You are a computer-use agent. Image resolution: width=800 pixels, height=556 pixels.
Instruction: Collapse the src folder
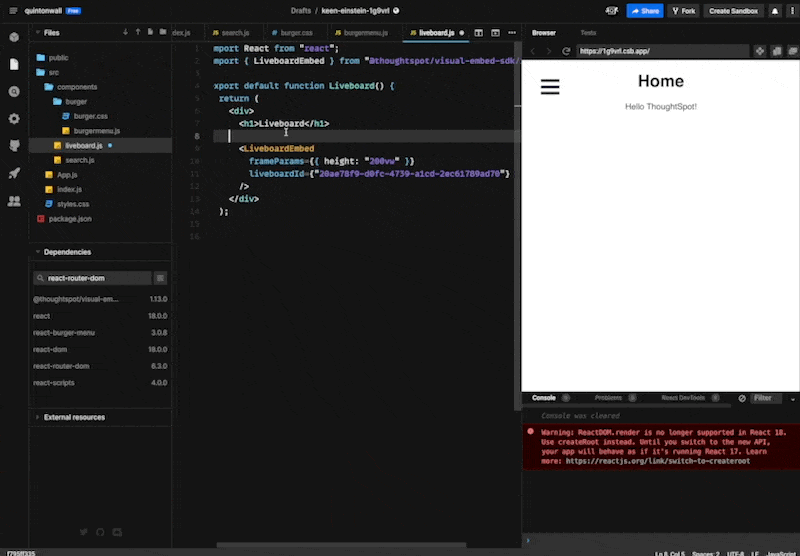[x=47, y=72]
